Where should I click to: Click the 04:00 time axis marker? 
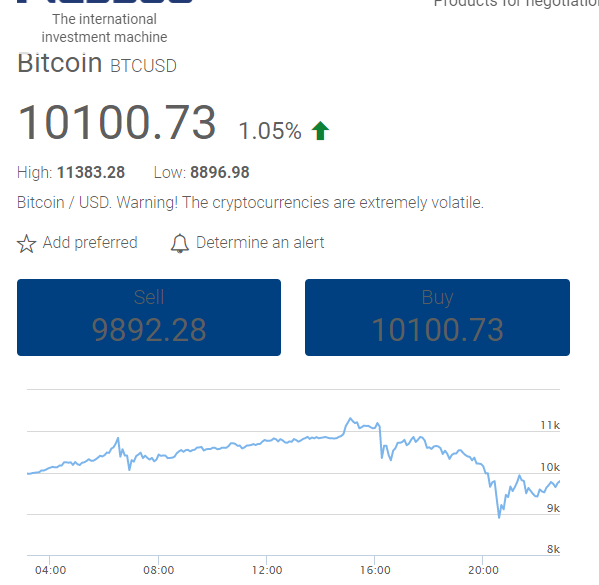coord(50,570)
